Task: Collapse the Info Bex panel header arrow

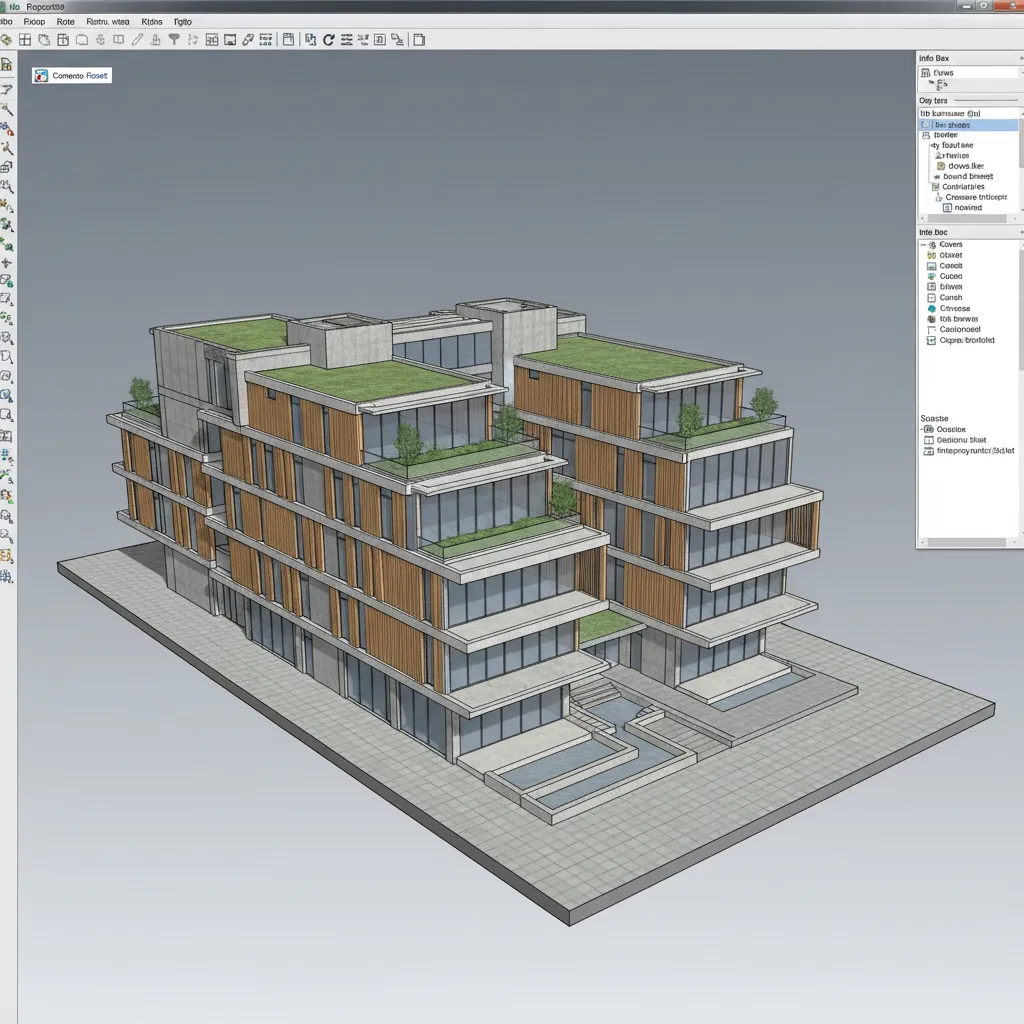Action: (x=1019, y=59)
